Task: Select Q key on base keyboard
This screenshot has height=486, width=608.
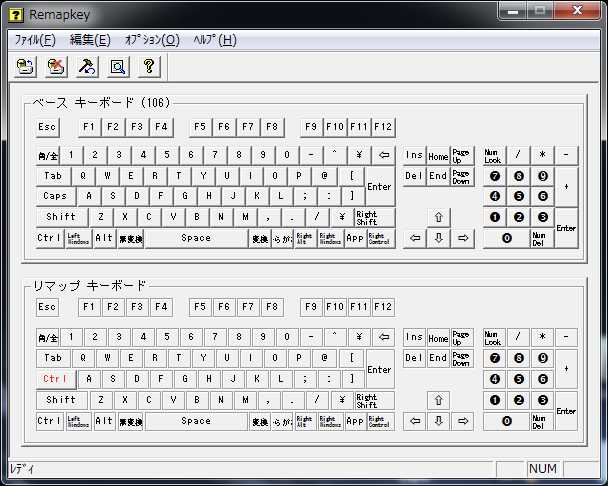Action: [x=83, y=176]
